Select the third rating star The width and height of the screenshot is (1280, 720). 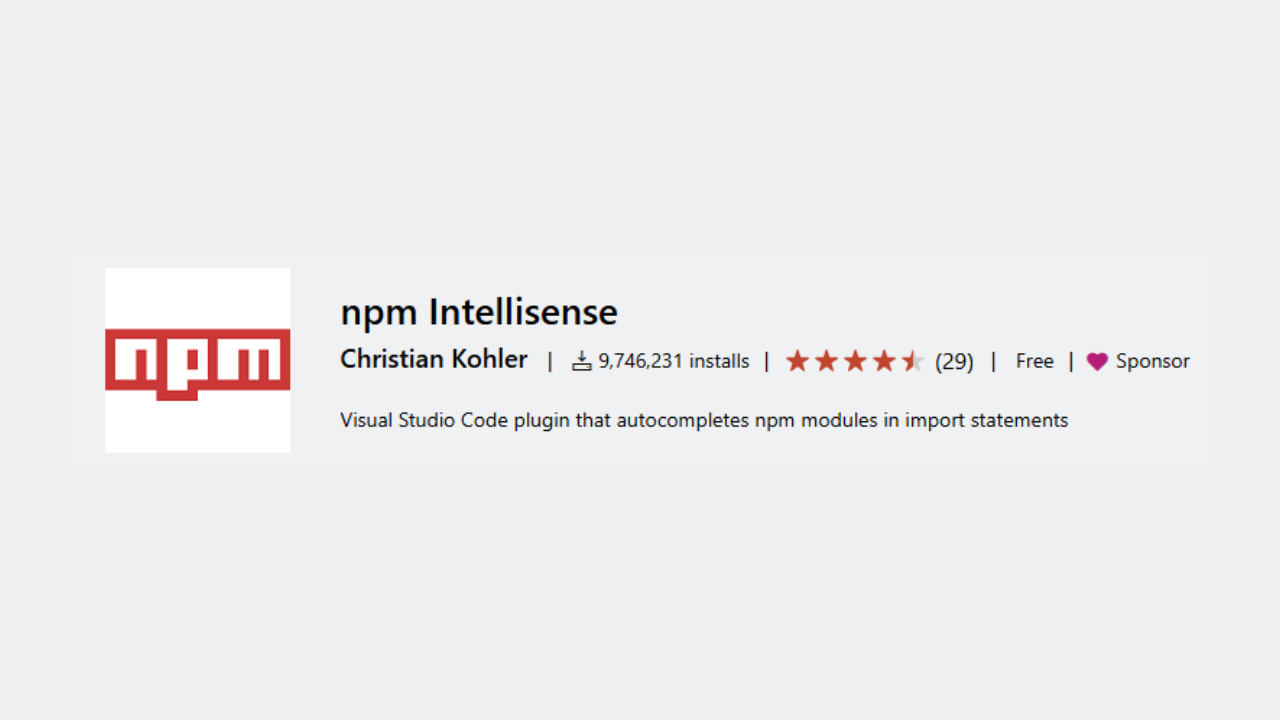tap(855, 361)
